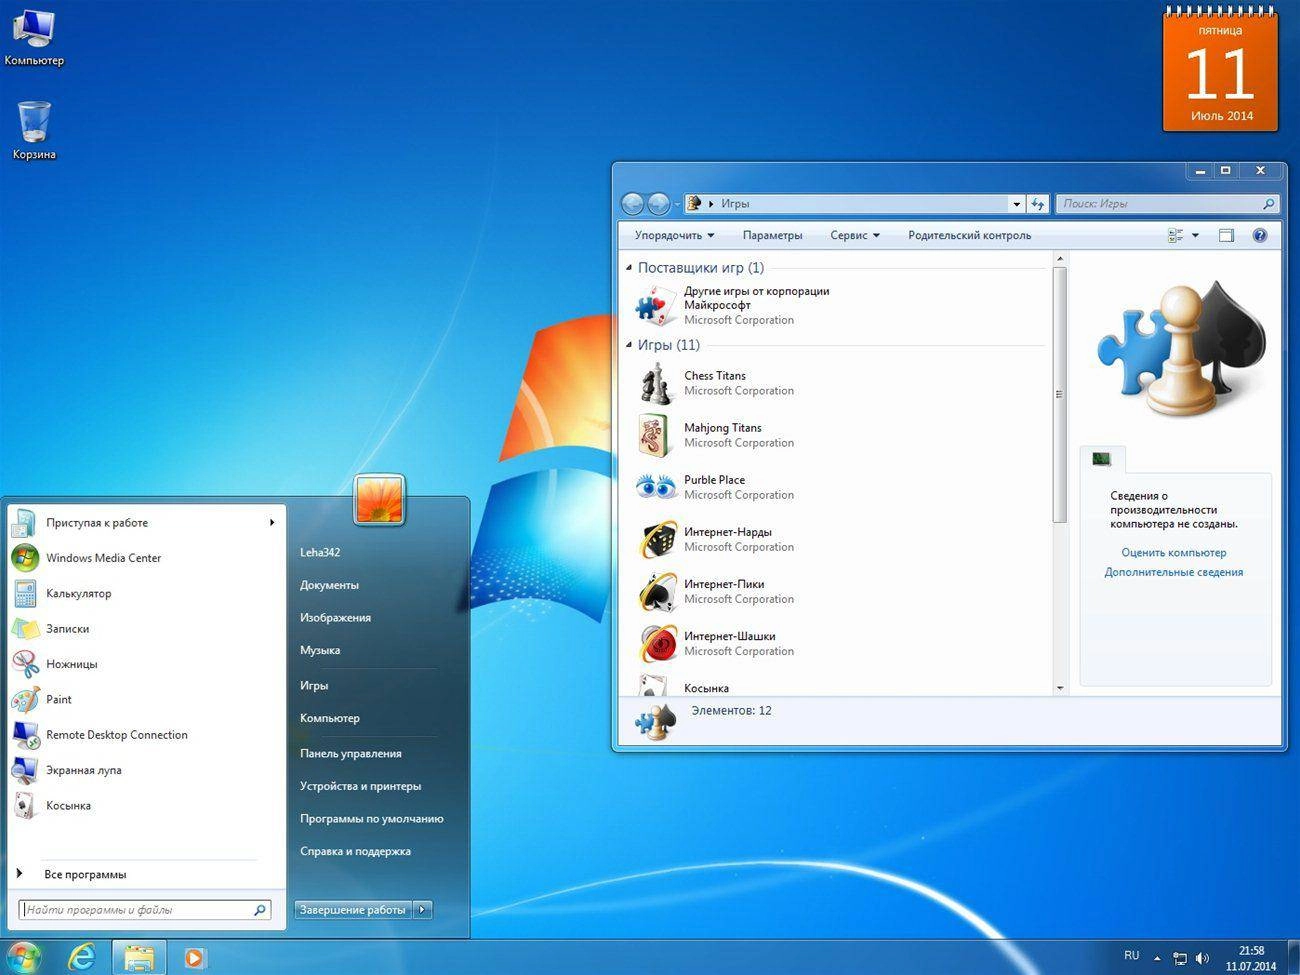Click the RU language indicator
Screen dimensions: 1300x975
(x=1131, y=956)
